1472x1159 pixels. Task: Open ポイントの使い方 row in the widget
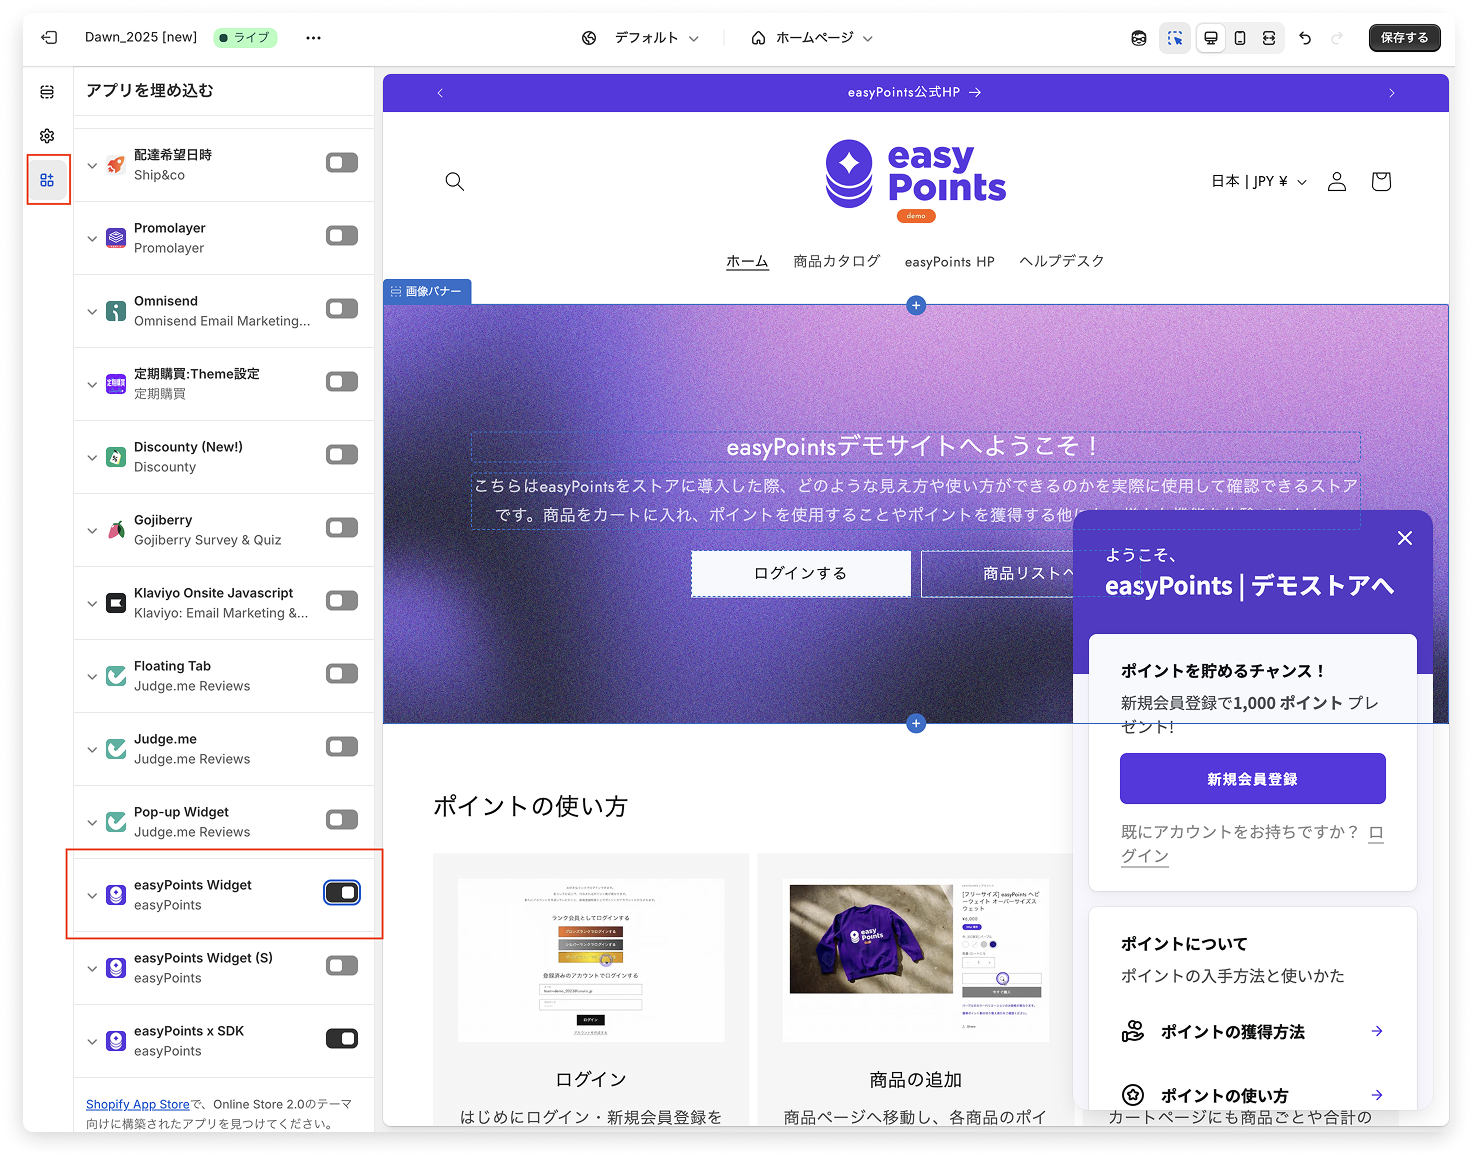(1253, 1095)
